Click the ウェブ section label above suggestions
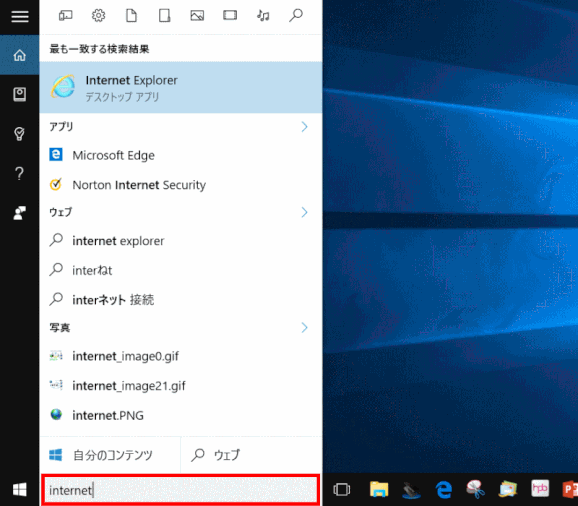 (61, 212)
